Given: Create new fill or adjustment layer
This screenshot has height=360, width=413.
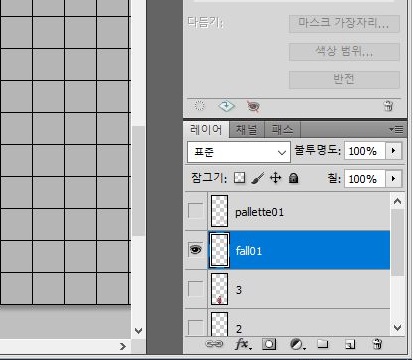Looking at the screenshot, I should [297, 344].
